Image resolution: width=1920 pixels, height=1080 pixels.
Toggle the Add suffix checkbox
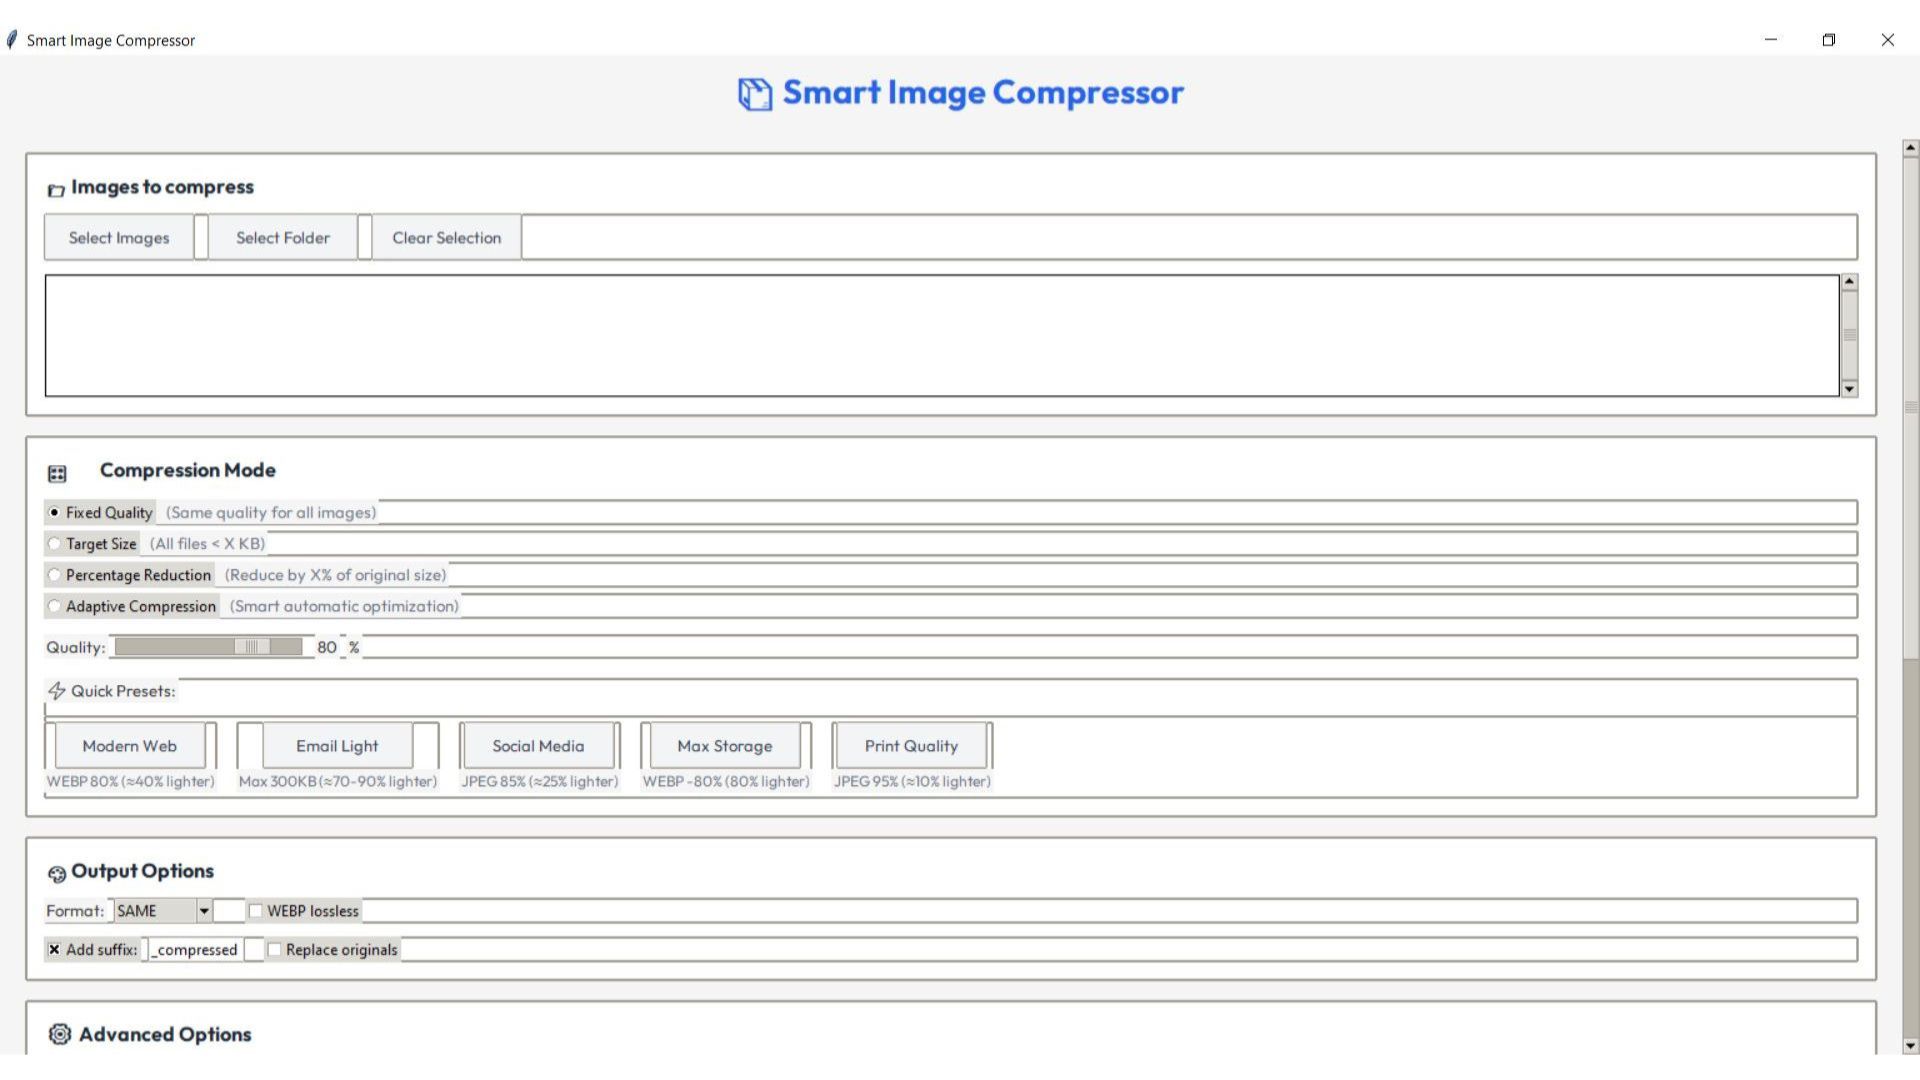pyautogui.click(x=54, y=950)
